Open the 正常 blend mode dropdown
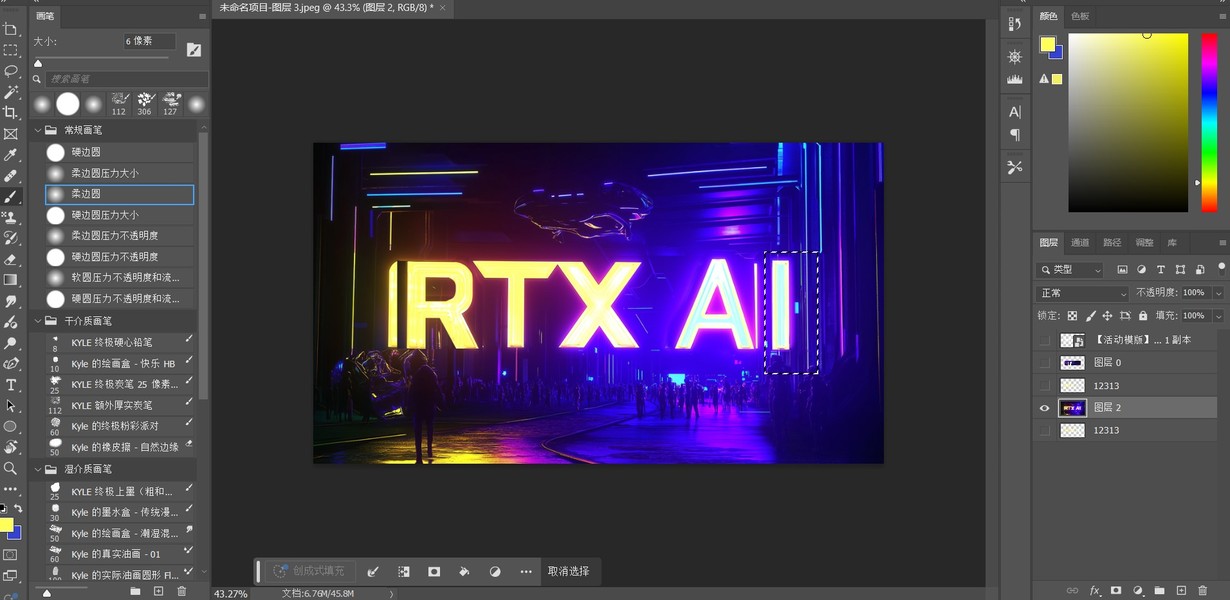 [x=1083, y=293]
